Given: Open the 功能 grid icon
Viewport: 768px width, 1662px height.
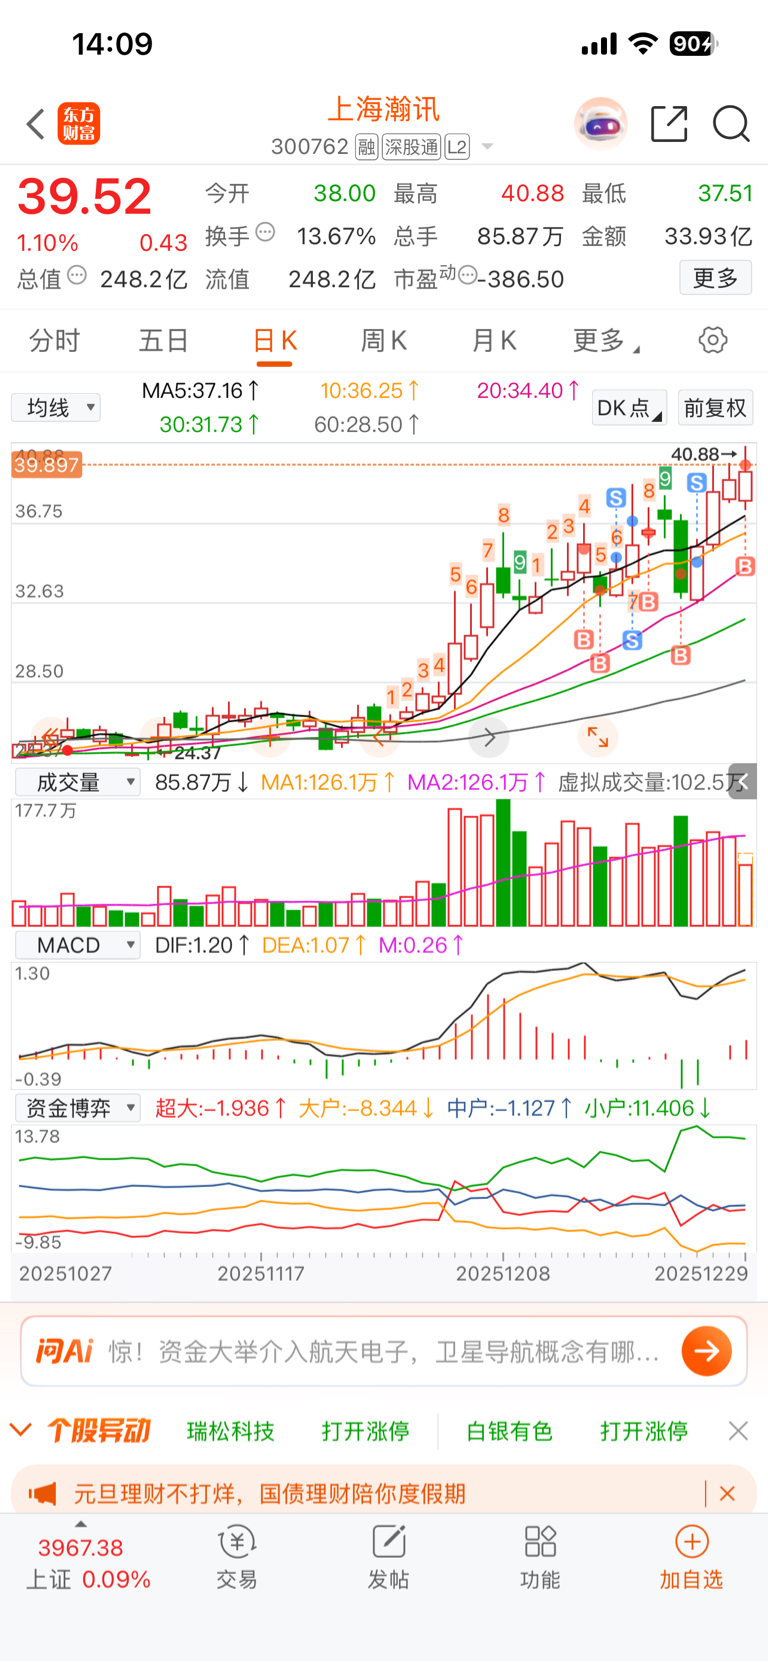Looking at the screenshot, I should 540,1542.
